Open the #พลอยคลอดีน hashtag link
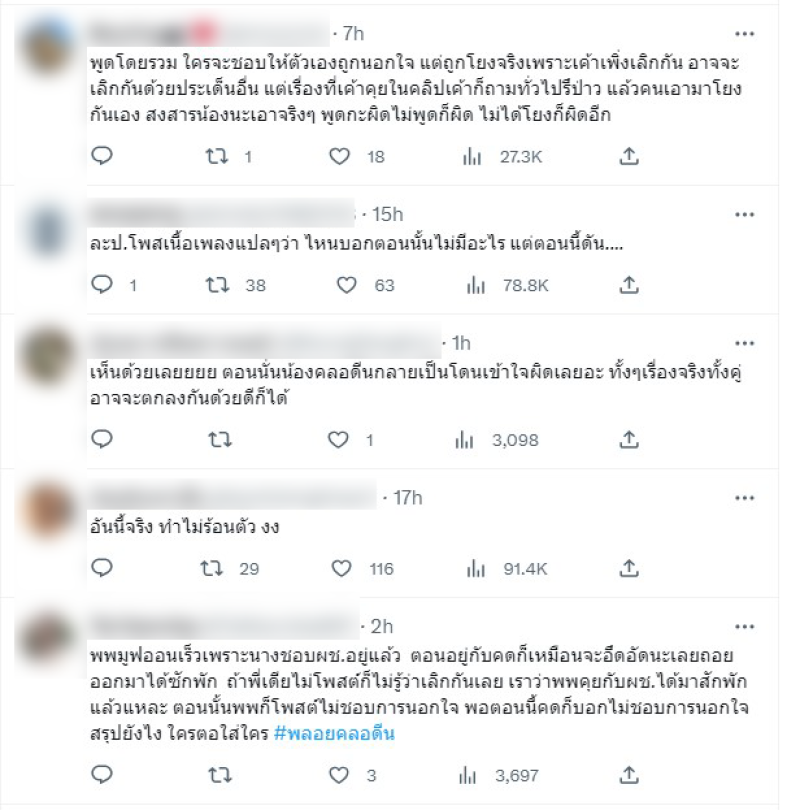The image size is (800, 810). pyautogui.click(x=334, y=733)
